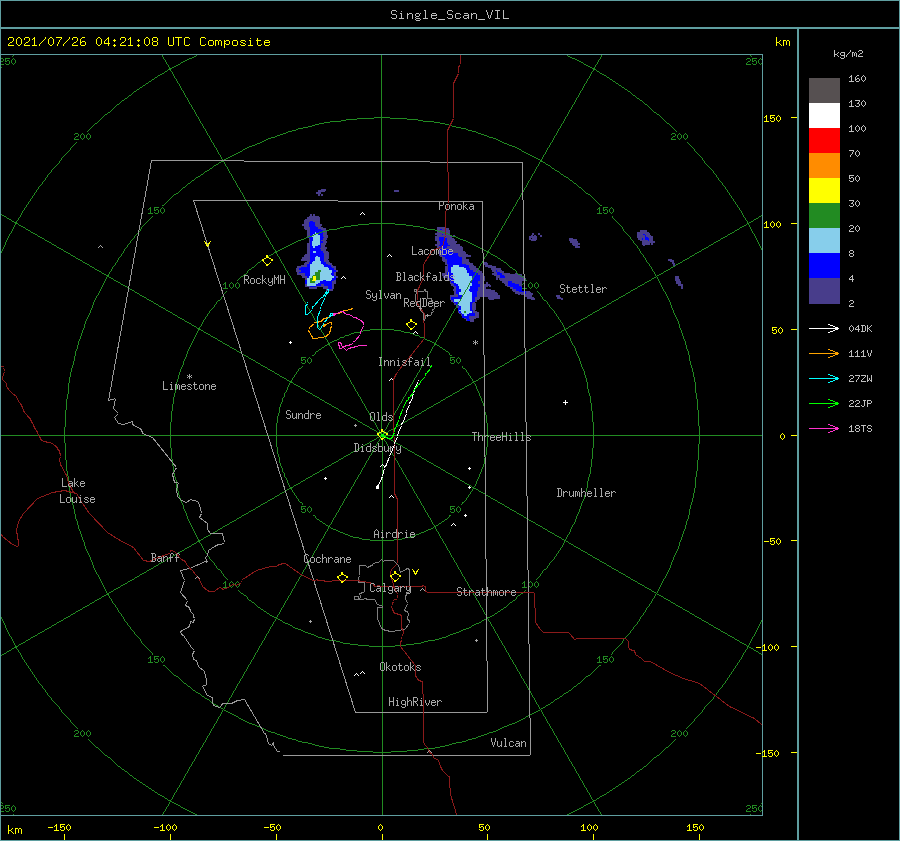This screenshot has width=900, height=841.
Task: Select the grey 130-160 legend color
Action: (824, 90)
